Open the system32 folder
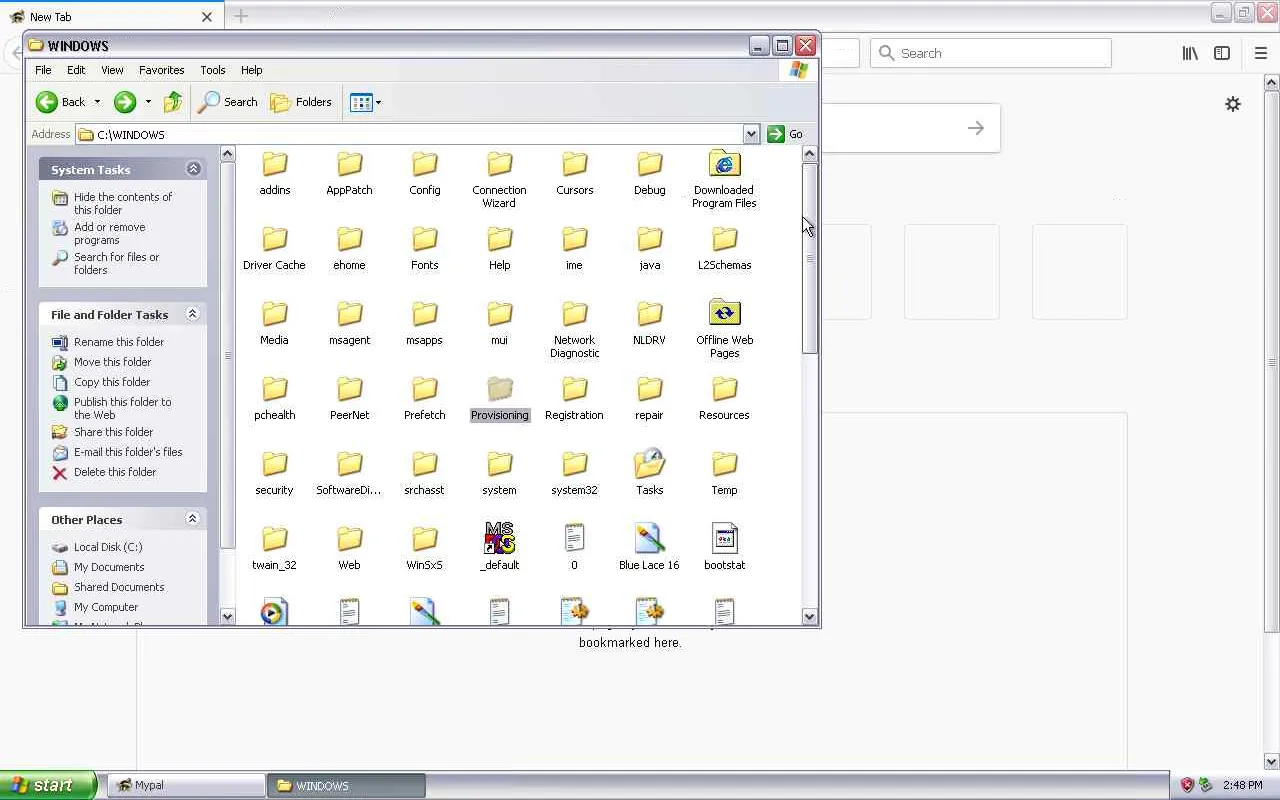 [574, 473]
